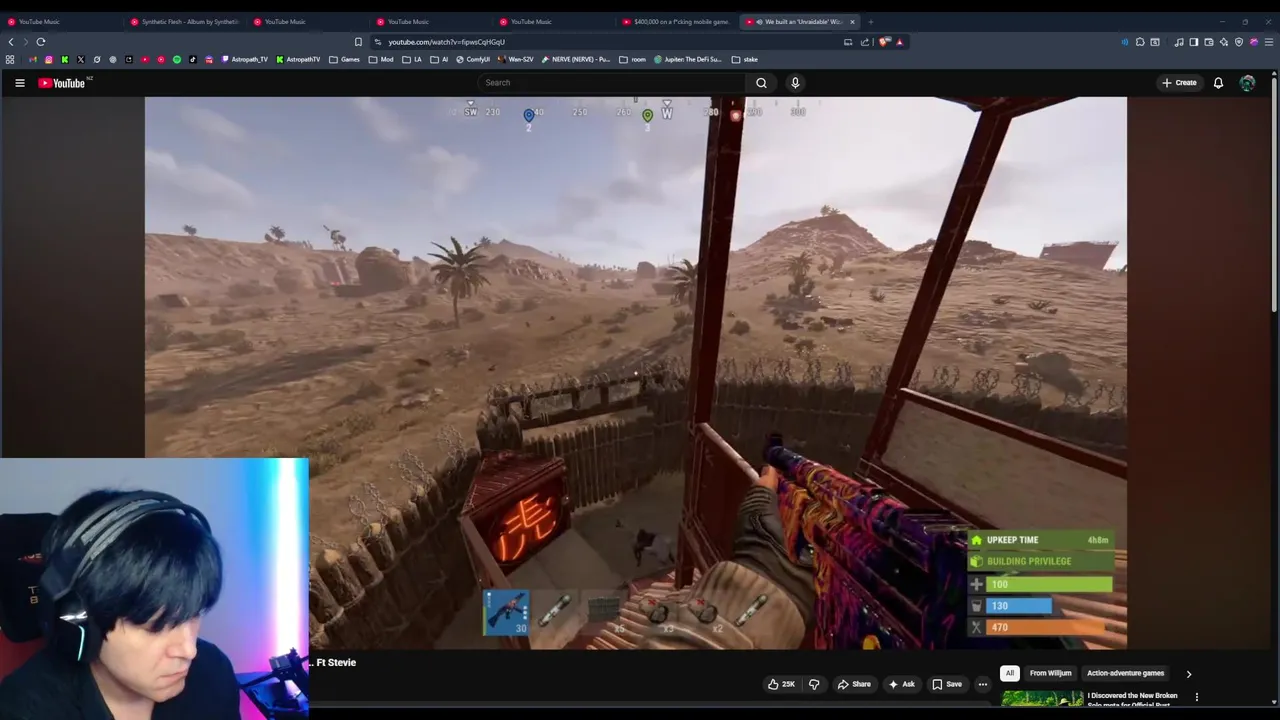Click the YouTube Create button

pyautogui.click(x=1179, y=83)
